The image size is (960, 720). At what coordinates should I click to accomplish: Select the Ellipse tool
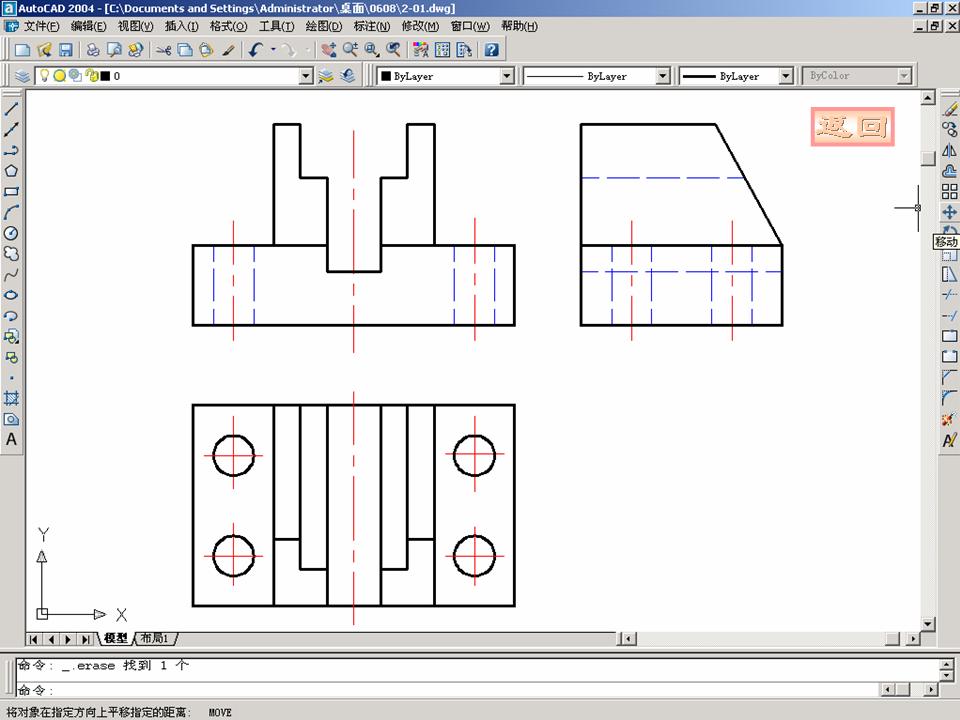pos(11,295)
